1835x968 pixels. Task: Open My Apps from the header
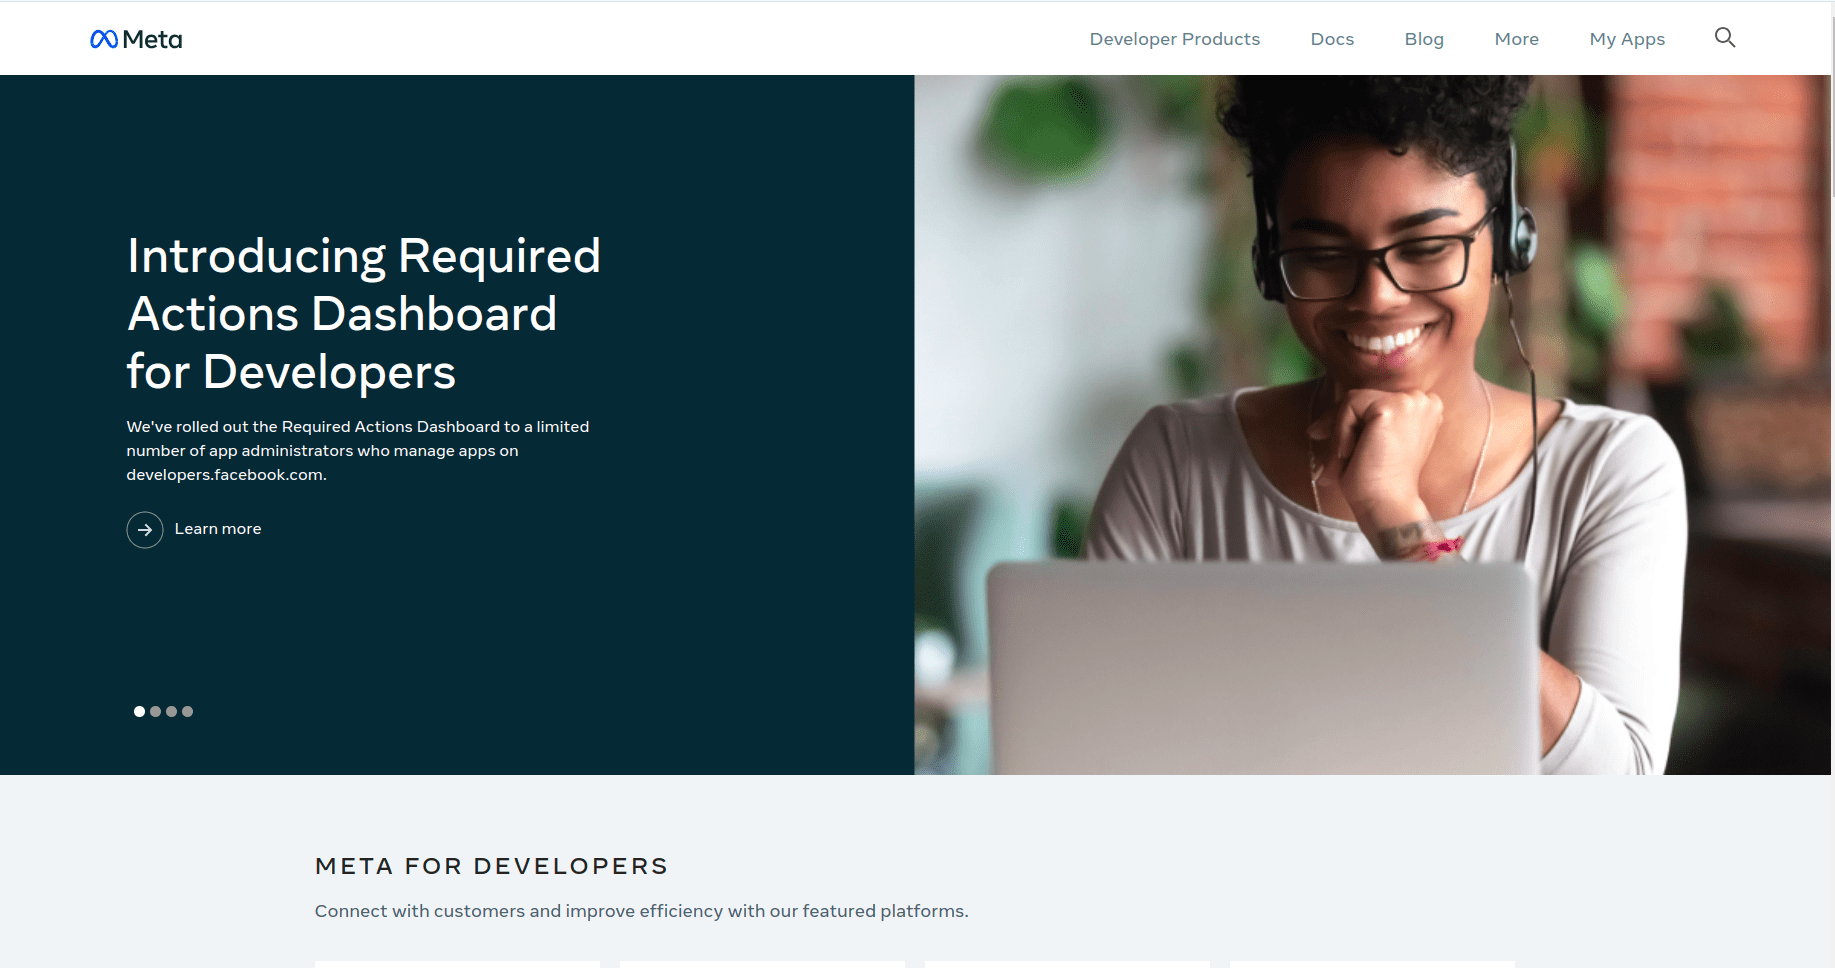(1627, 39)
